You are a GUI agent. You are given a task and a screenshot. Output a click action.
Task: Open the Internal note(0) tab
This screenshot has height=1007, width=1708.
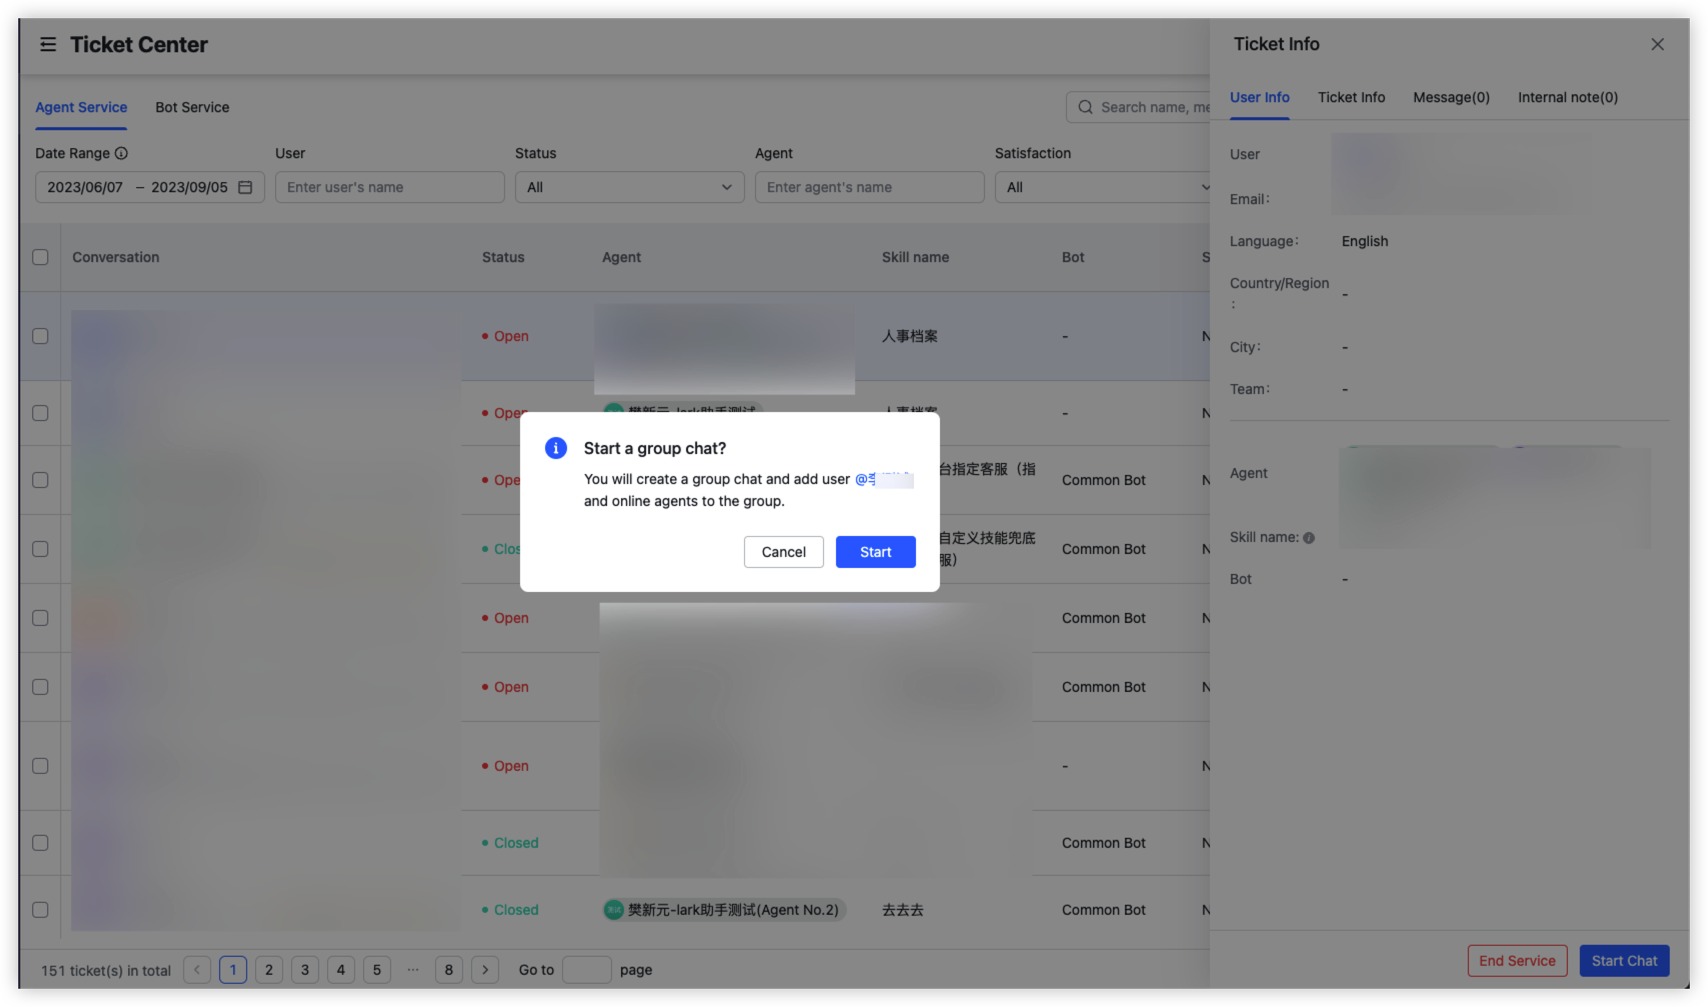tap(1567, 97)
